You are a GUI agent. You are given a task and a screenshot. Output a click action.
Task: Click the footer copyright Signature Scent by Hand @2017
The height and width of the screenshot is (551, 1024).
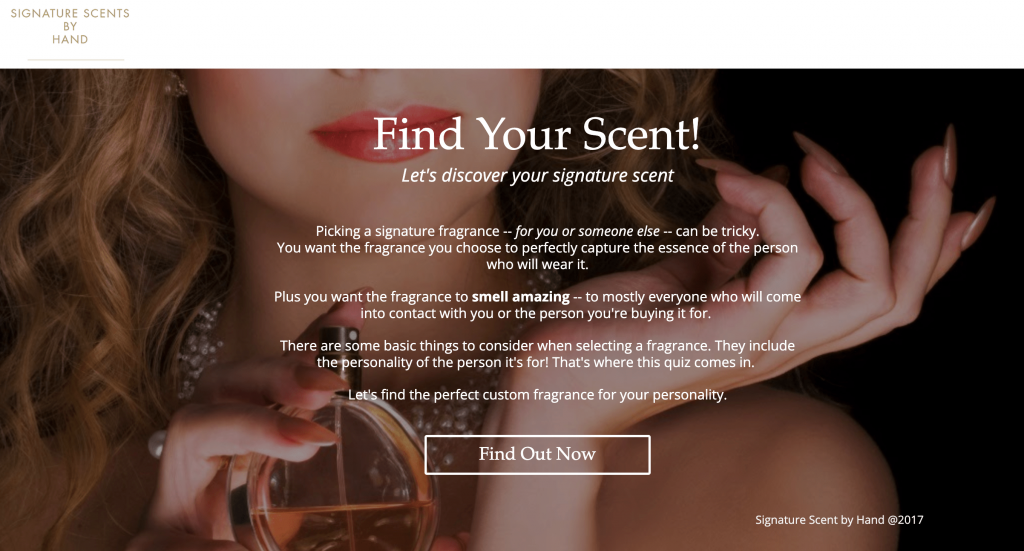point(839,520)
